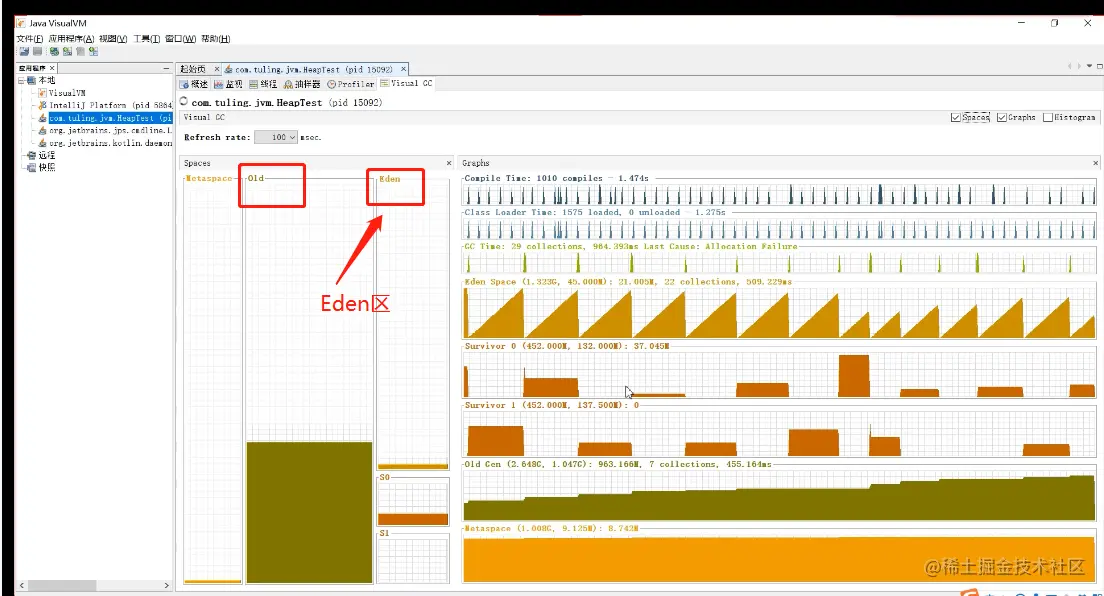Close the com.tuling.jvm.HeapTest tab
This screenshot has width=1104, height=596.
tap(403, 69)
